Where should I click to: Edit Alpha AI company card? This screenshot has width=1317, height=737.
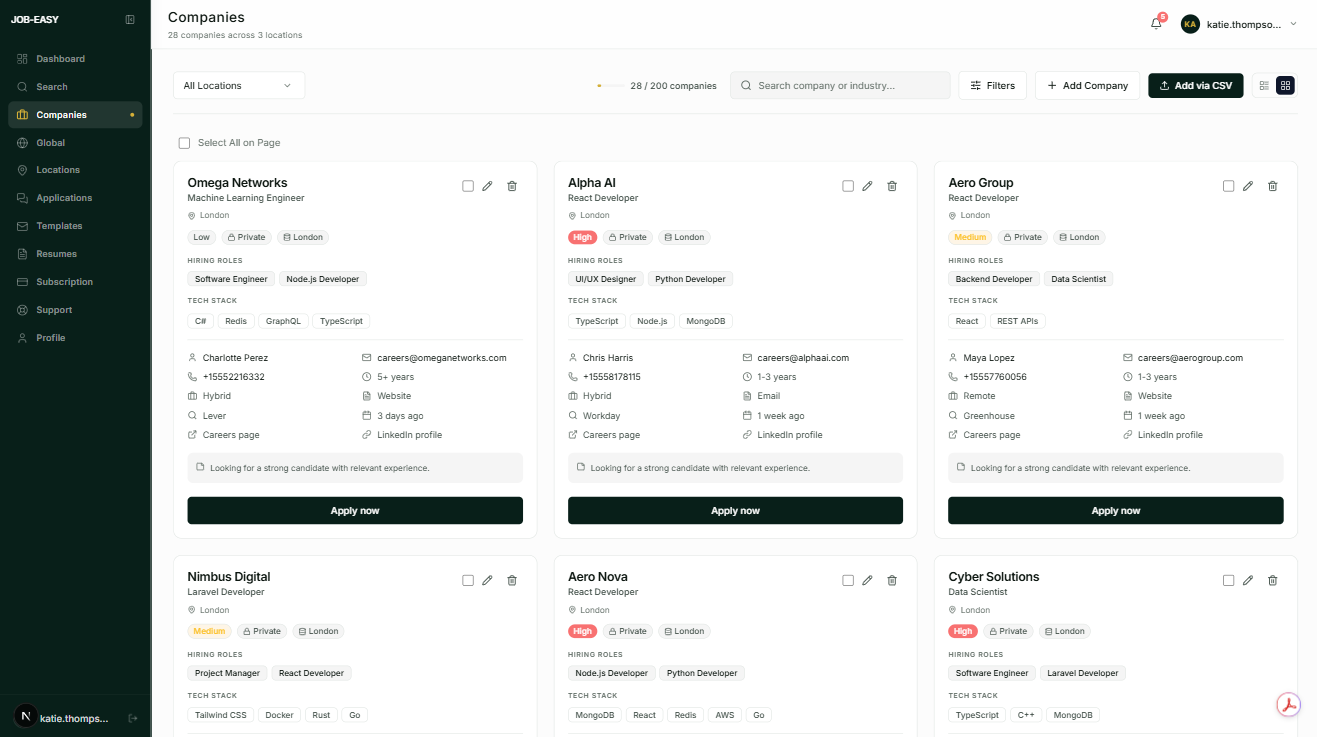[x=867, y=186]
